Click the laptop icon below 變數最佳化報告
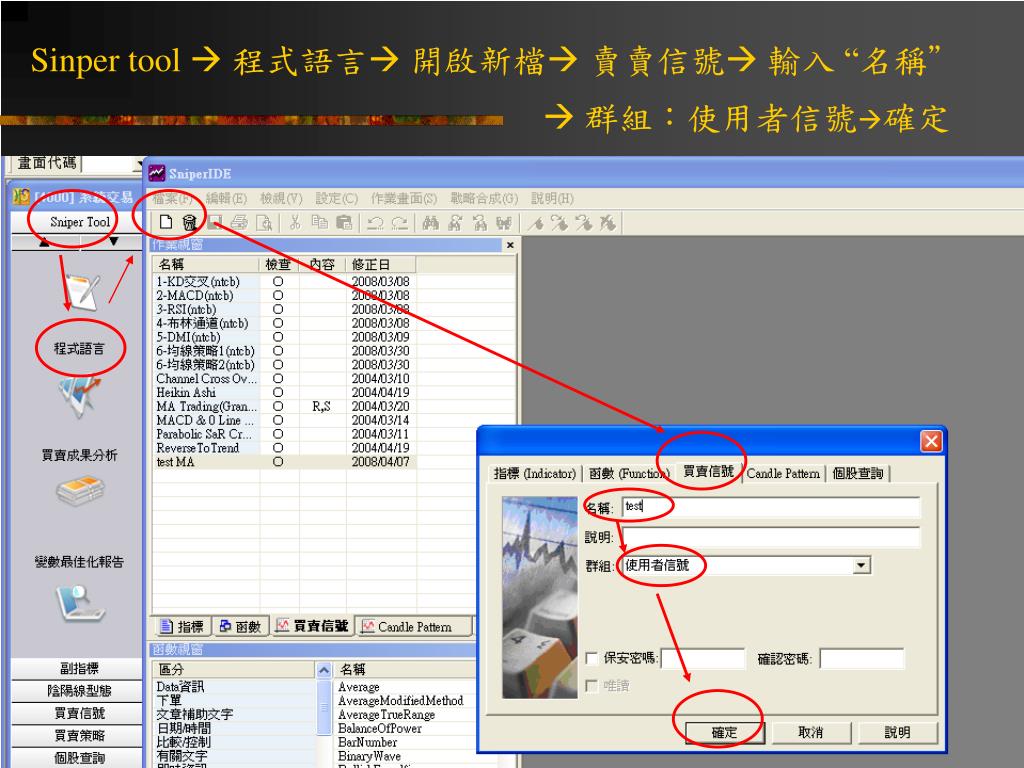 [x=80, y=602]
